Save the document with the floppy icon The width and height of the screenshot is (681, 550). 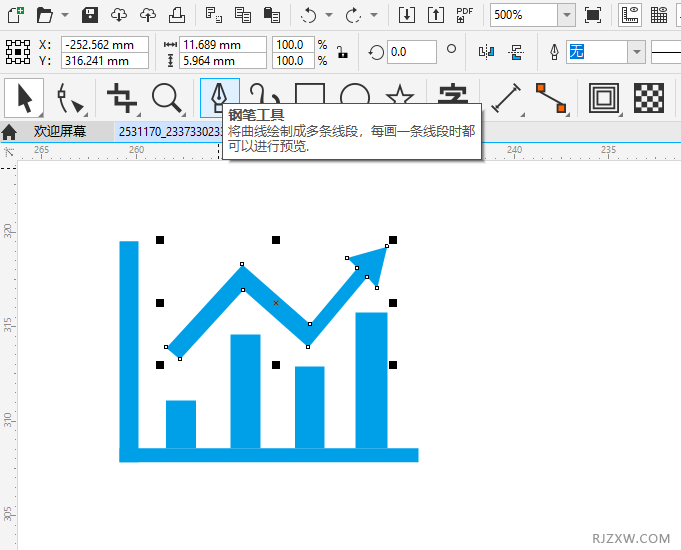coord(90,15)
